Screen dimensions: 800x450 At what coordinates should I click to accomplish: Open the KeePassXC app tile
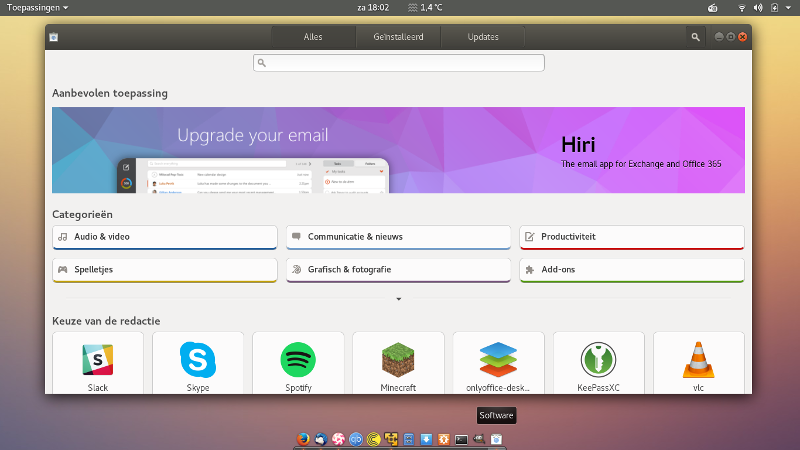pyautogui.click(x=598, y=363)
